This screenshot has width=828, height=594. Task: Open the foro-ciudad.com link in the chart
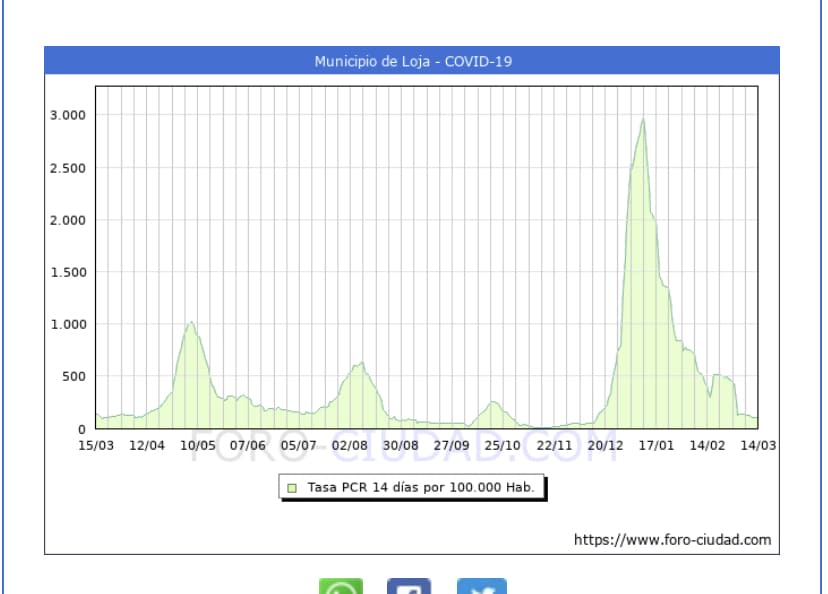672,540
